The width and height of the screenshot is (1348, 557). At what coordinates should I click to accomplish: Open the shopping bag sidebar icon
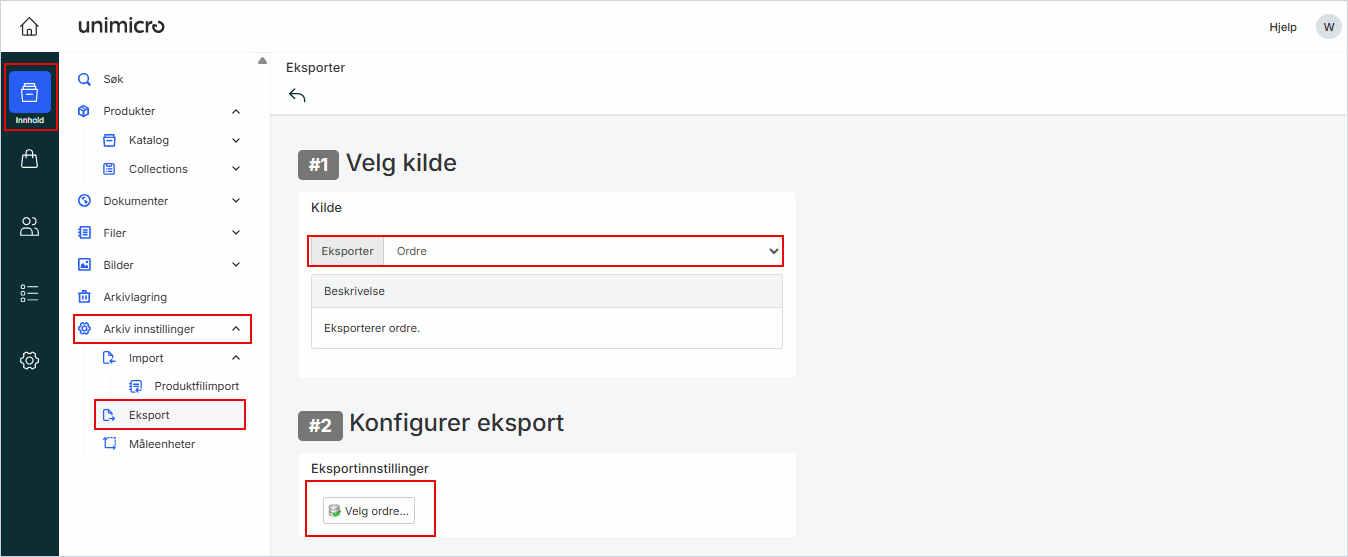(30, 159)
